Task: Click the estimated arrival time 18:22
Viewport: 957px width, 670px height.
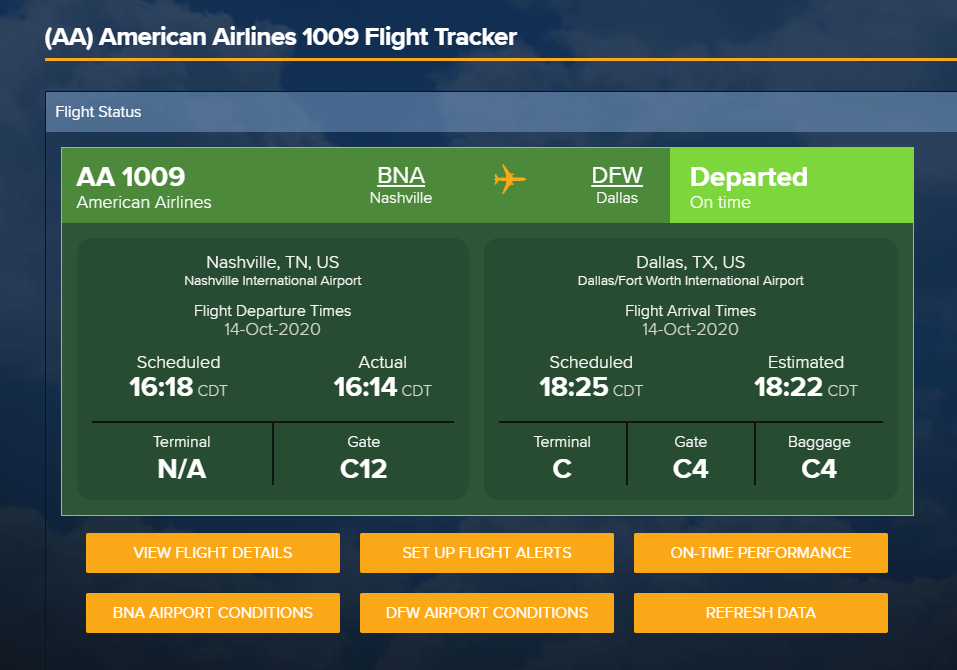Action: point(789,387)
